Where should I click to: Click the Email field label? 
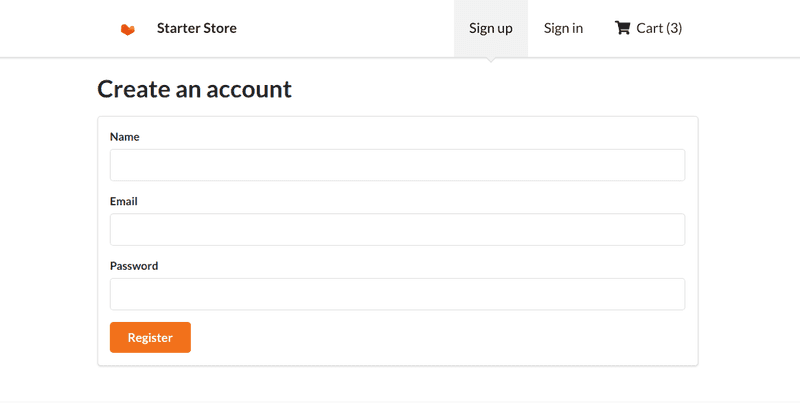coord(123,201)
